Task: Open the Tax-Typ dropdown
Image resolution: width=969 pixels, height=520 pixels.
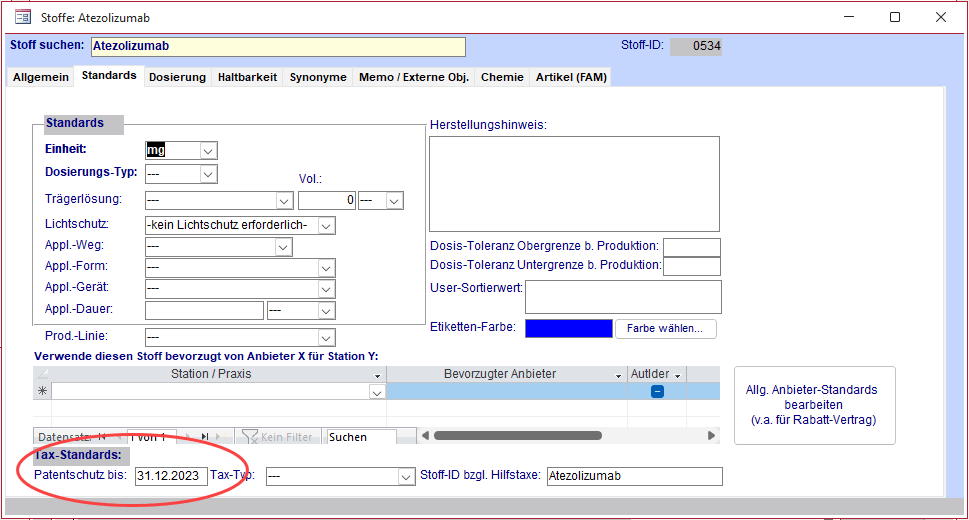Action: pyautogui.click(x=406, y=477)
